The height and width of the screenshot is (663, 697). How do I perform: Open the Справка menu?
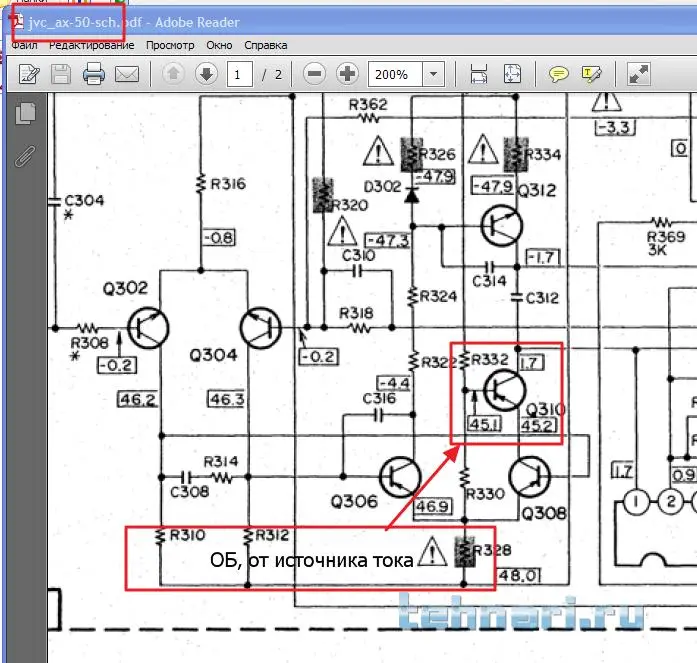[x=266, y=45]
